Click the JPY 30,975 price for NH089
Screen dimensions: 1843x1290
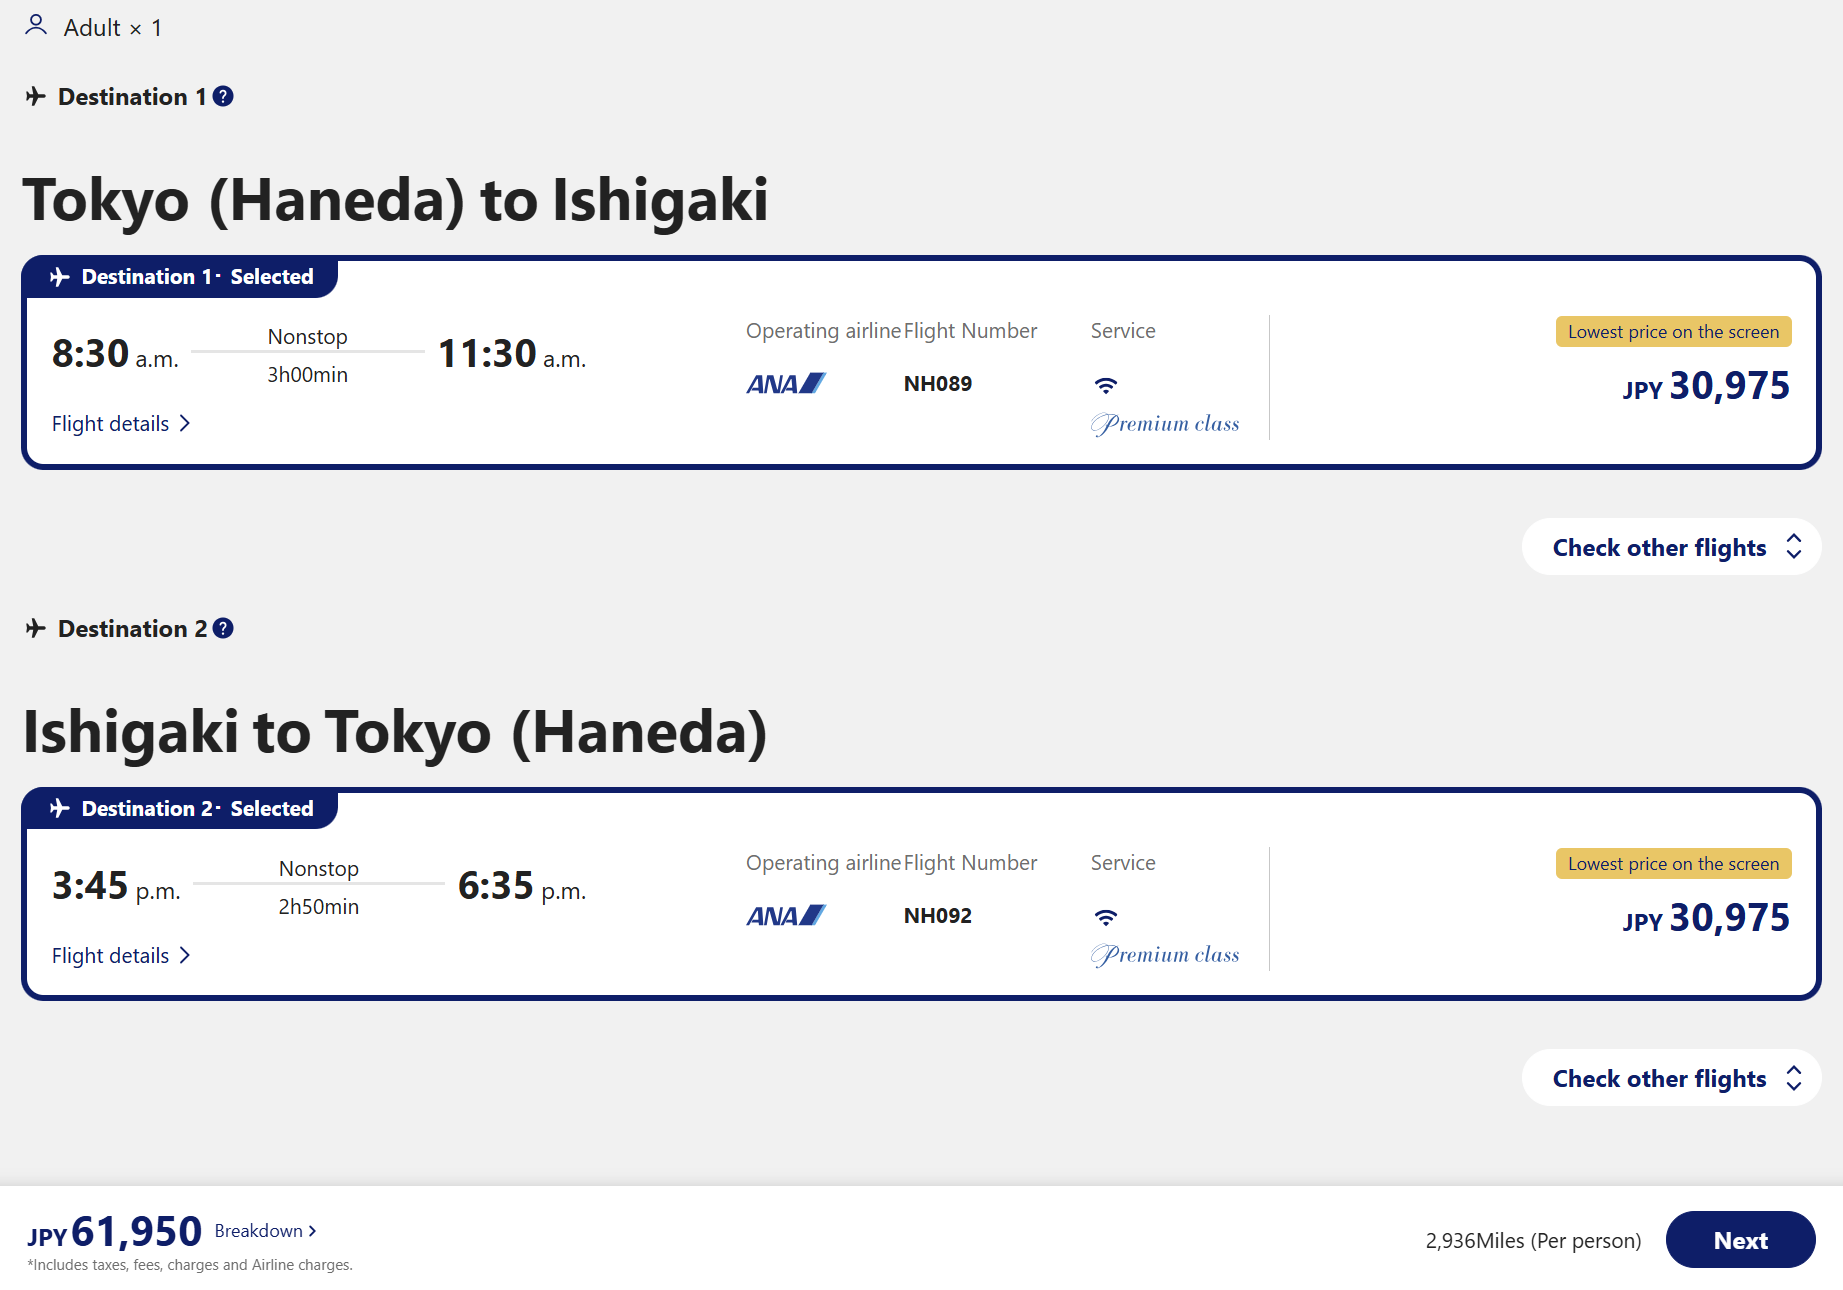click(1706, 386)
